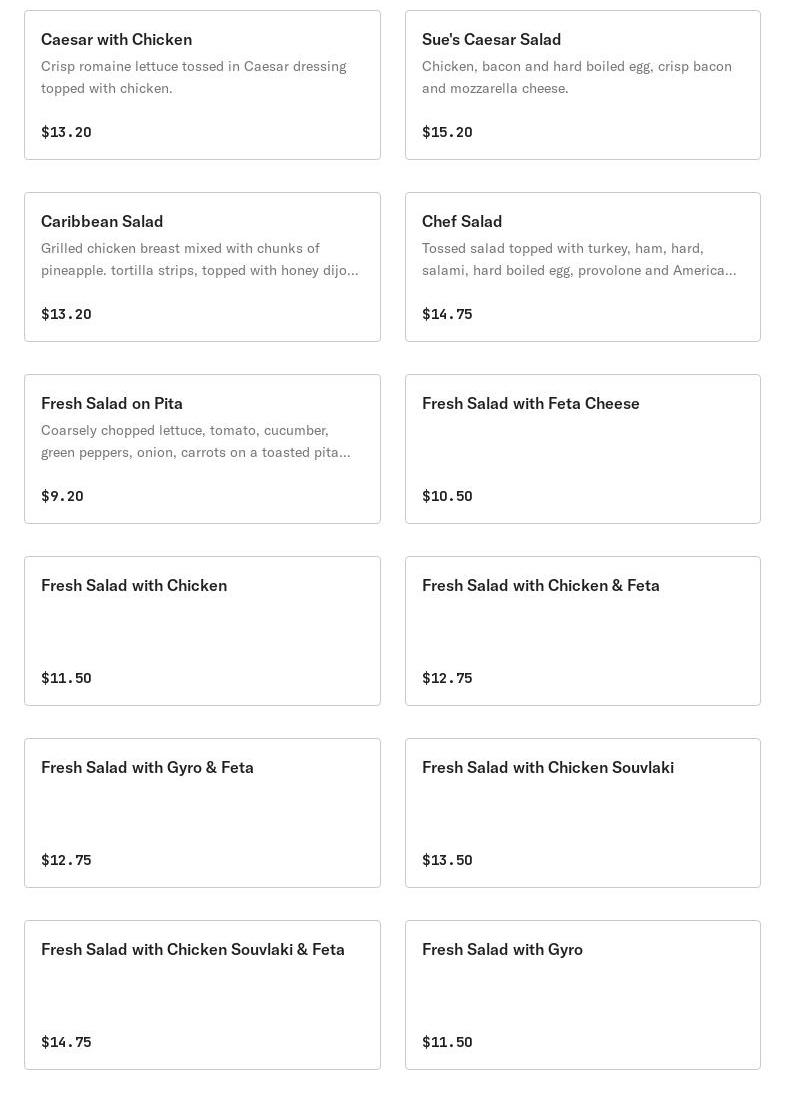Click the $13.50 Chicken Souvlaki salad price

click(x=447, y=860)
